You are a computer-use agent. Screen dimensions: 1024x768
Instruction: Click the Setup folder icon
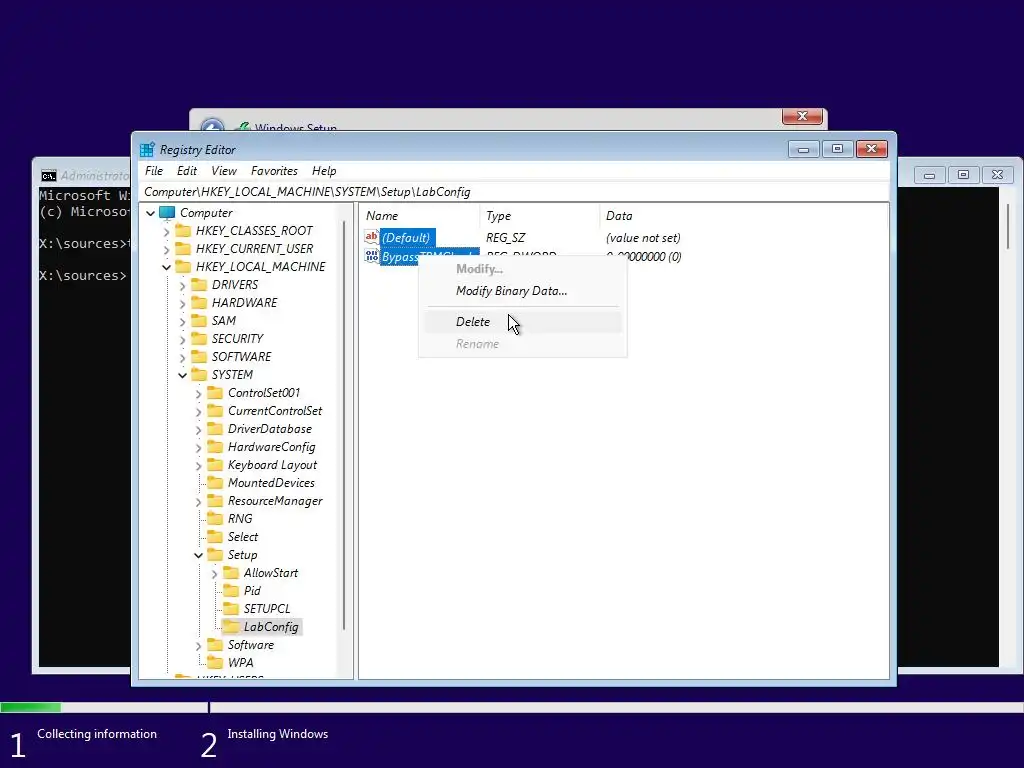tap(215, 554)
